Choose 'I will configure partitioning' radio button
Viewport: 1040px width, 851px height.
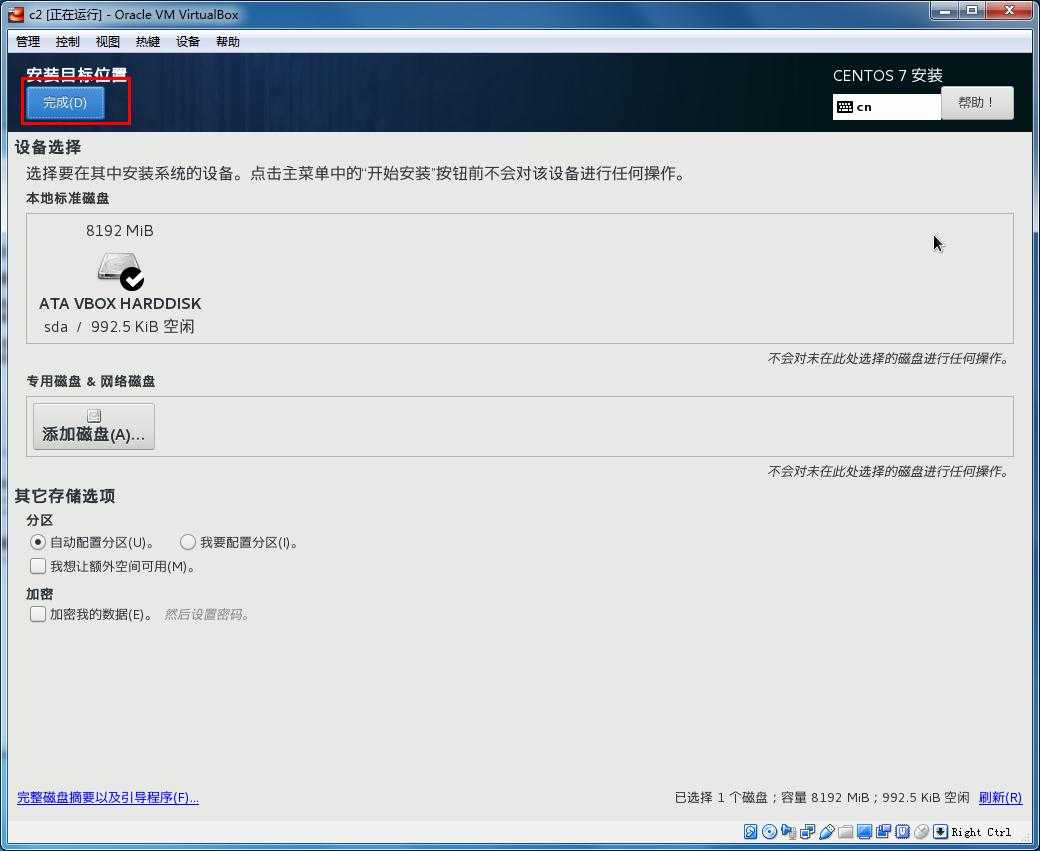click(x=188, y=543)
